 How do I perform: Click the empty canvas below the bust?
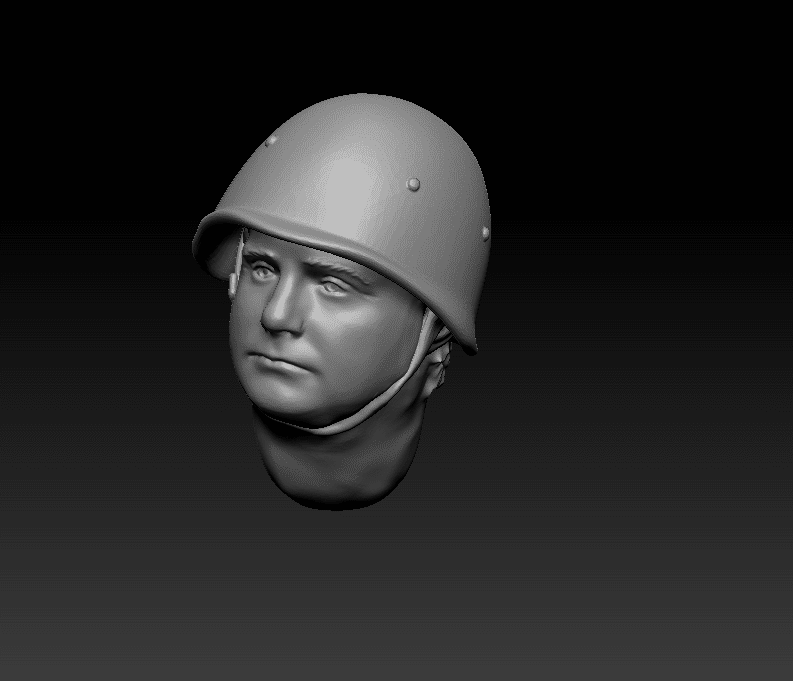(x=400, y=600)
